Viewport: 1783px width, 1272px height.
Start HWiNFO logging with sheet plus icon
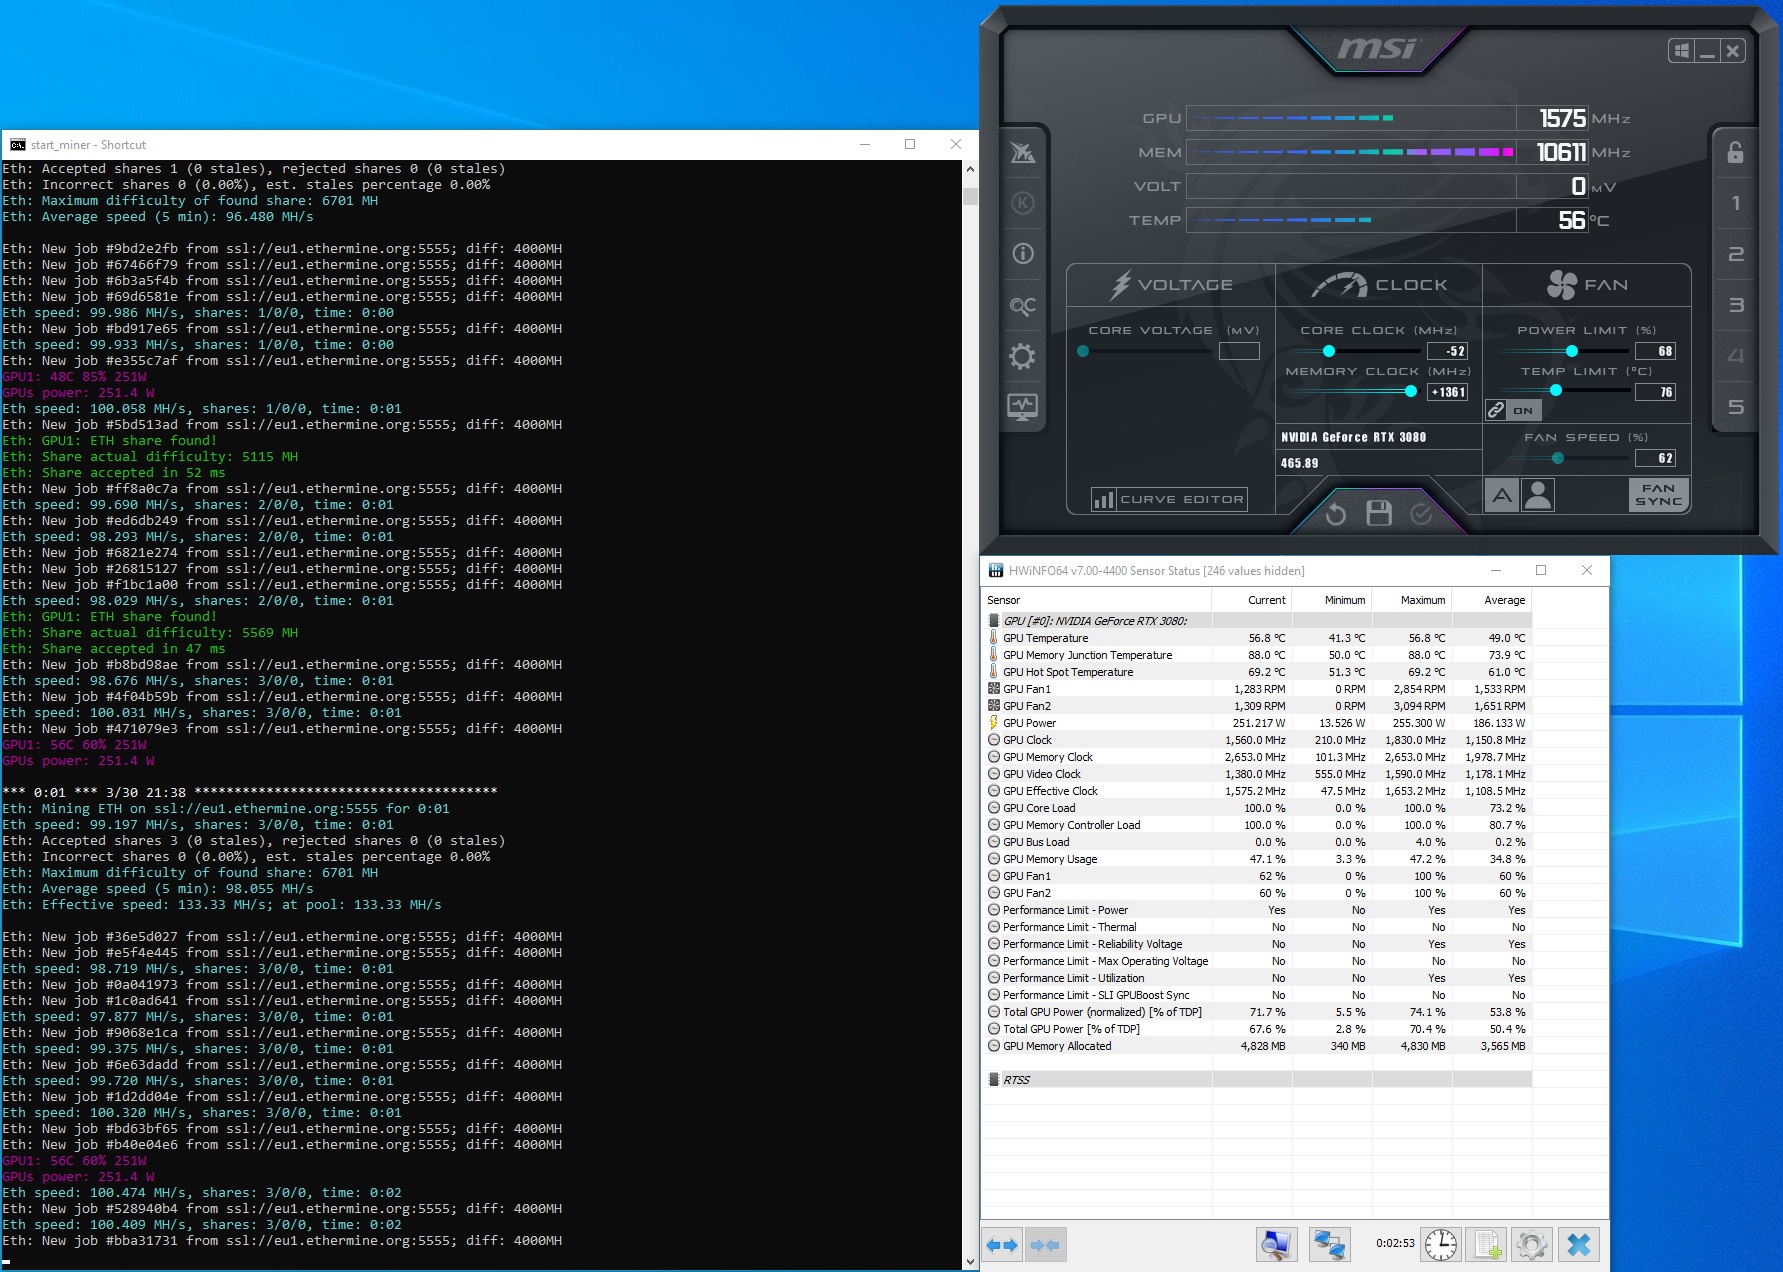click(1487, 1245)
